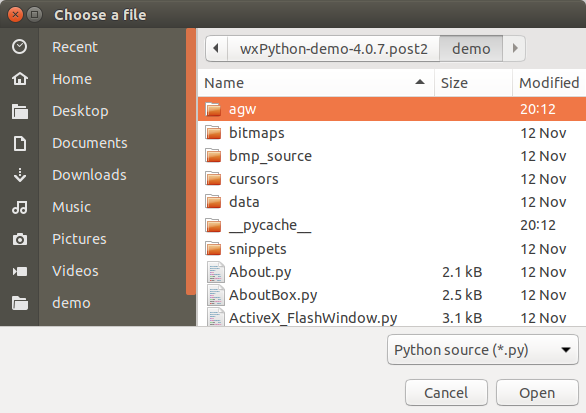Click the path bar forward arrow

pos(515,49)
